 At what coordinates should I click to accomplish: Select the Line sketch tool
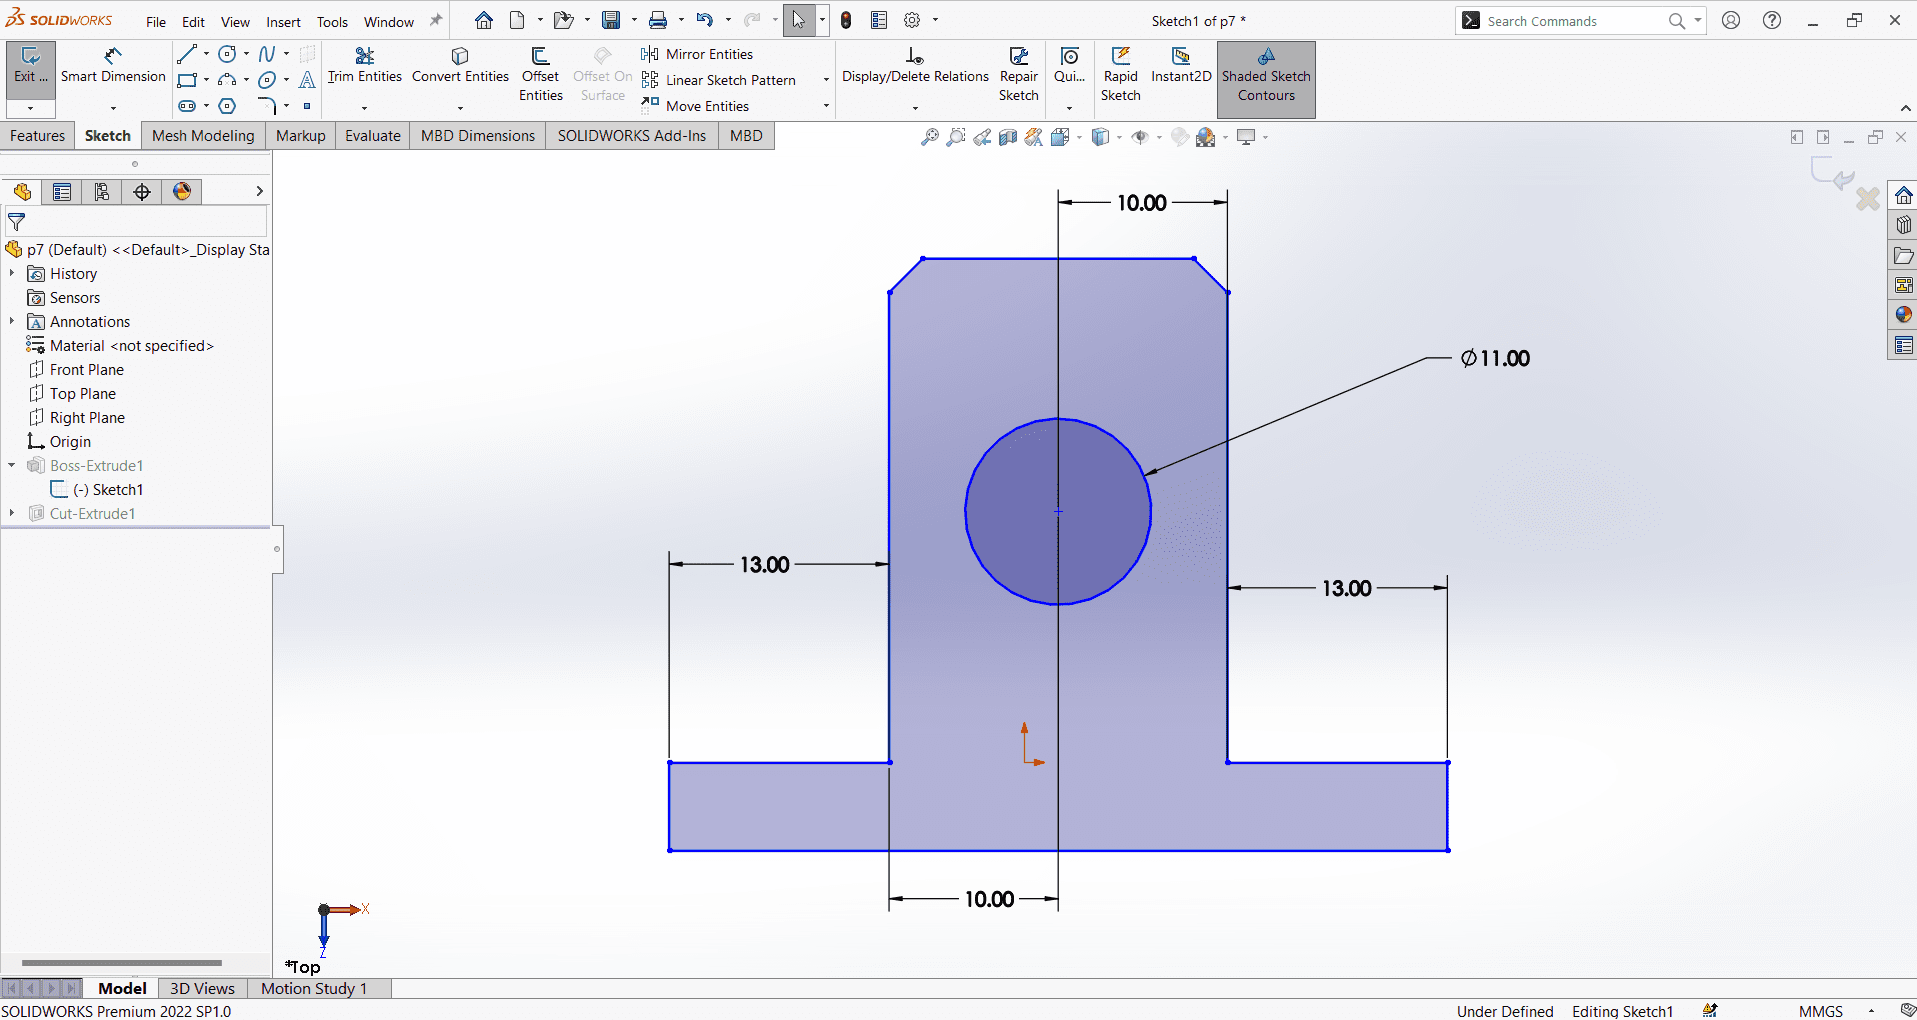point(186,54)
